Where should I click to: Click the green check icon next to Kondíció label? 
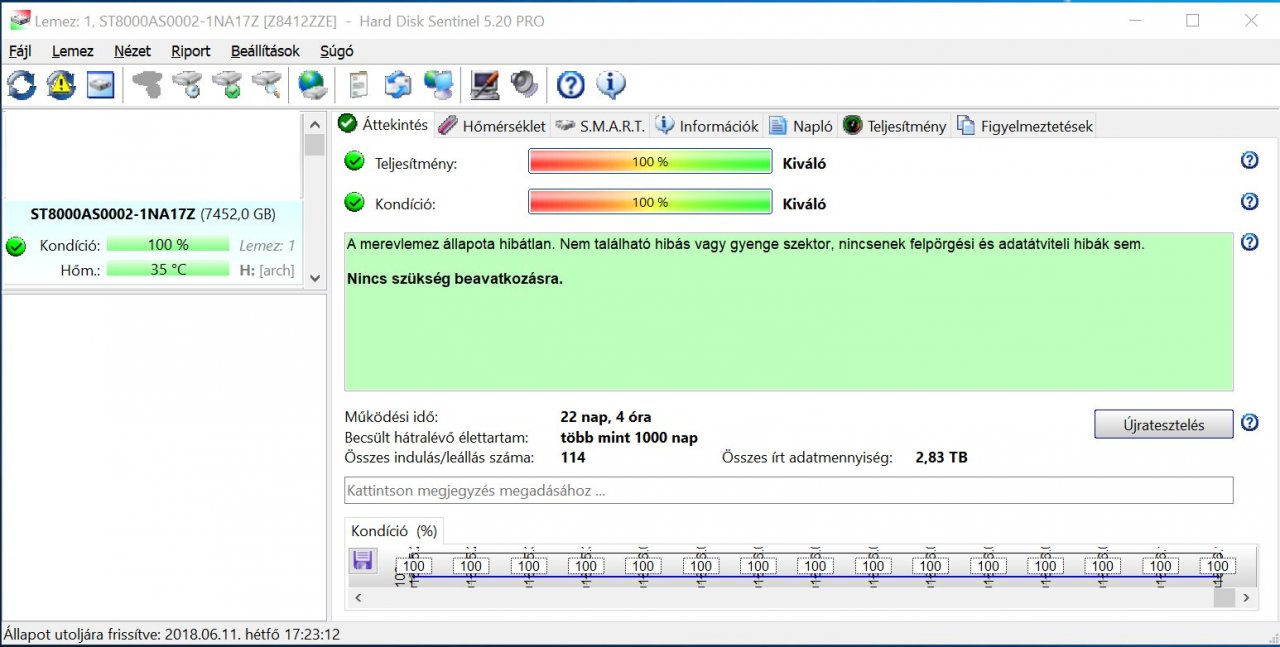(x=354, y=202)
